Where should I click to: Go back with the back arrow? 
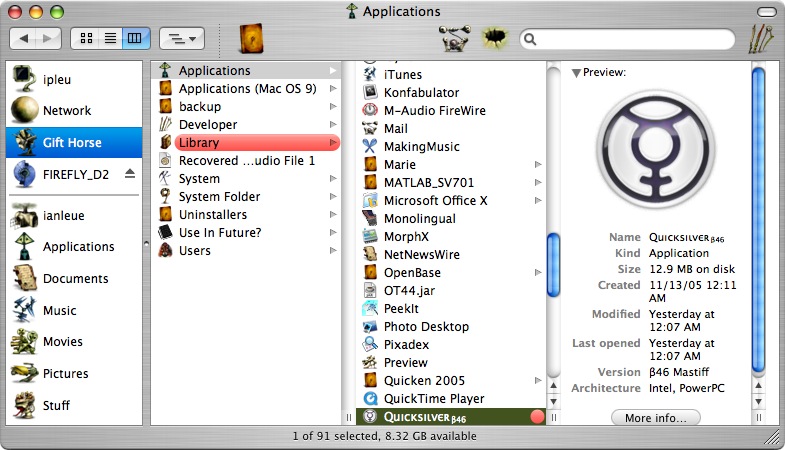pyautogui.click(x=23, y=39)
